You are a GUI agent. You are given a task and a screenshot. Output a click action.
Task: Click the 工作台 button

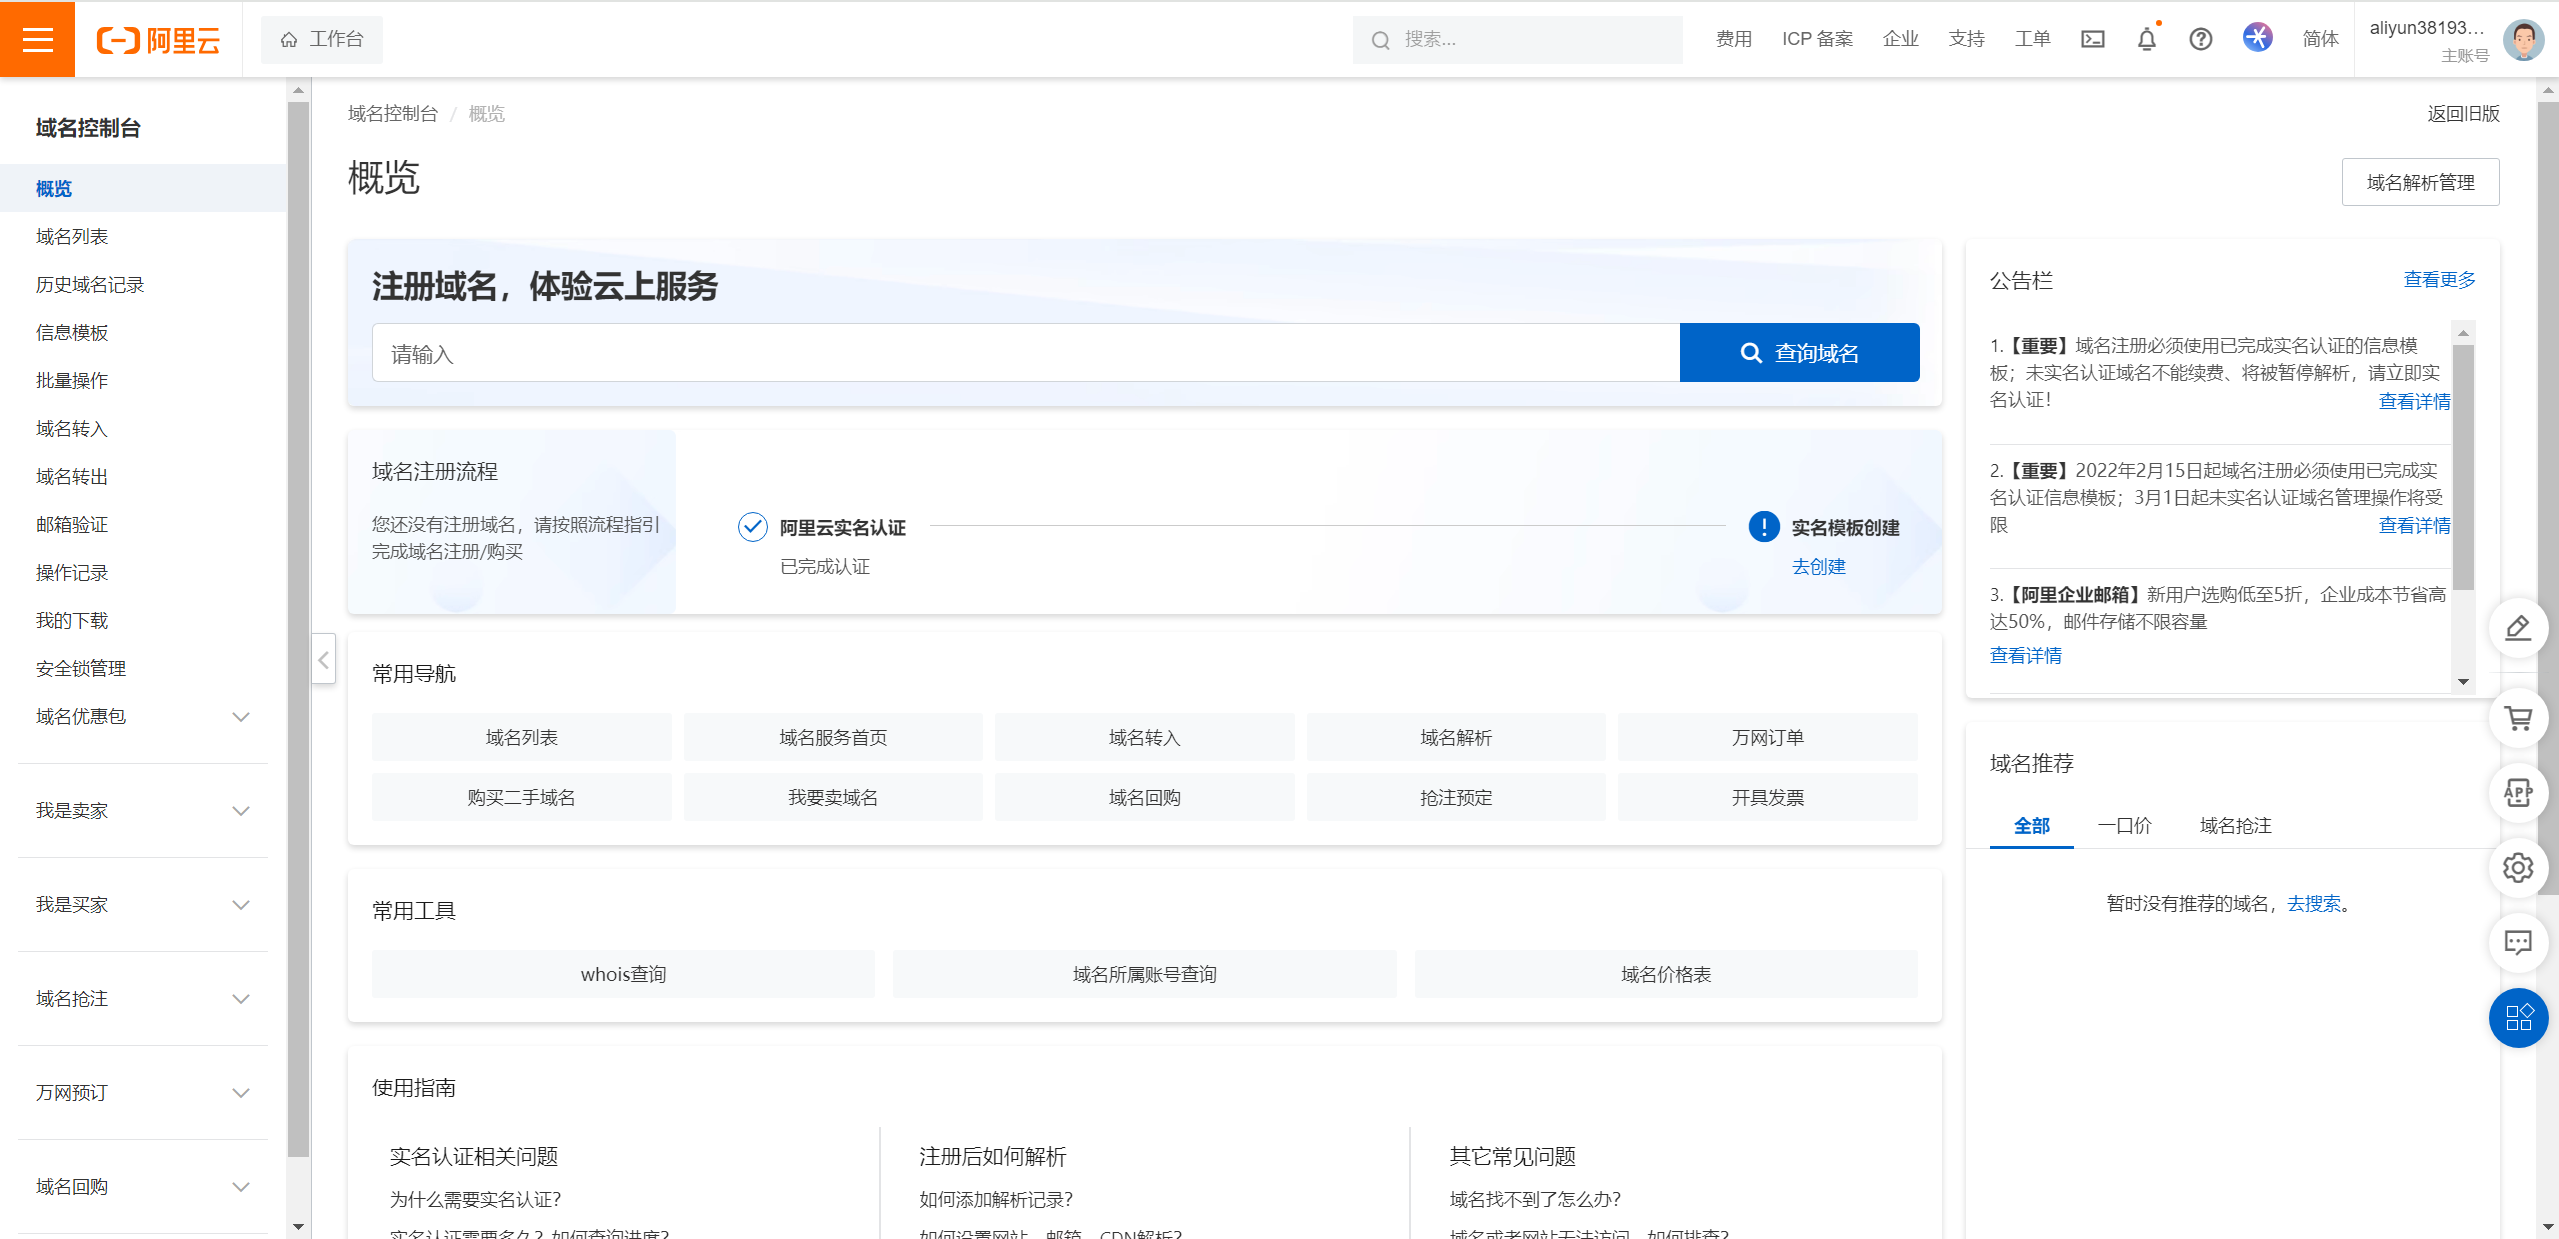tap(321, 39)
